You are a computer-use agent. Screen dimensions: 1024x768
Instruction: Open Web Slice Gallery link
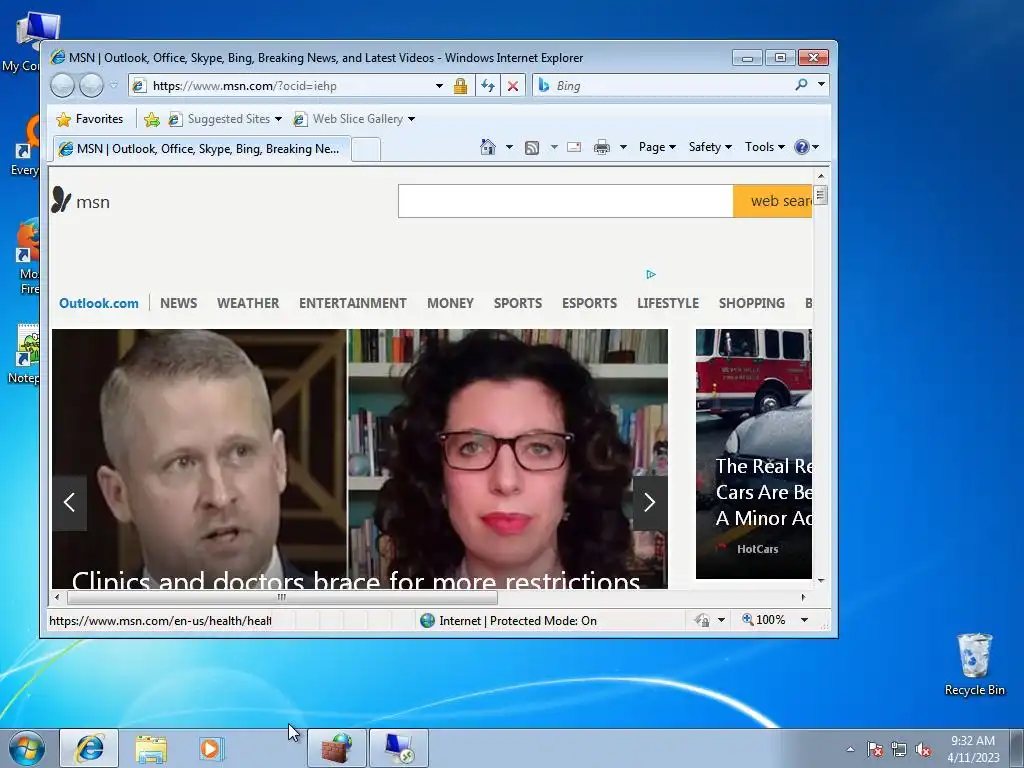click(353, 119)
